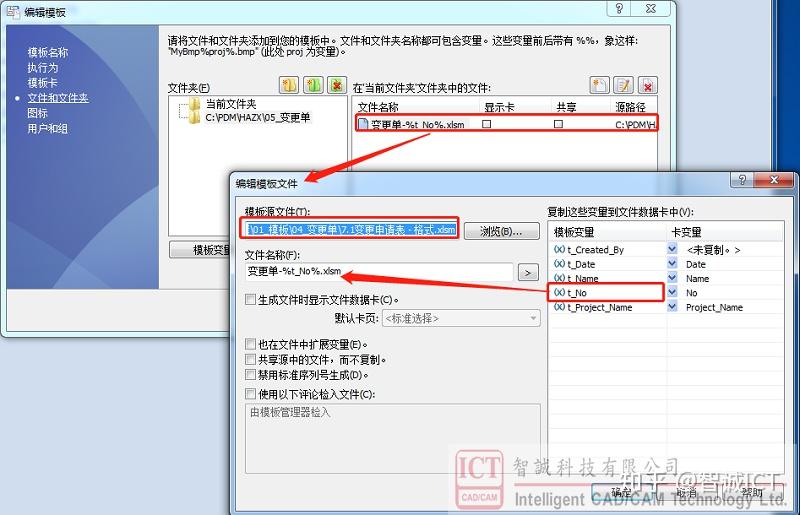Image resolution: width=800 pixels, height=515 pixels.
Task: Click the new folder icon above folder tree
Action: pos(289,85)
